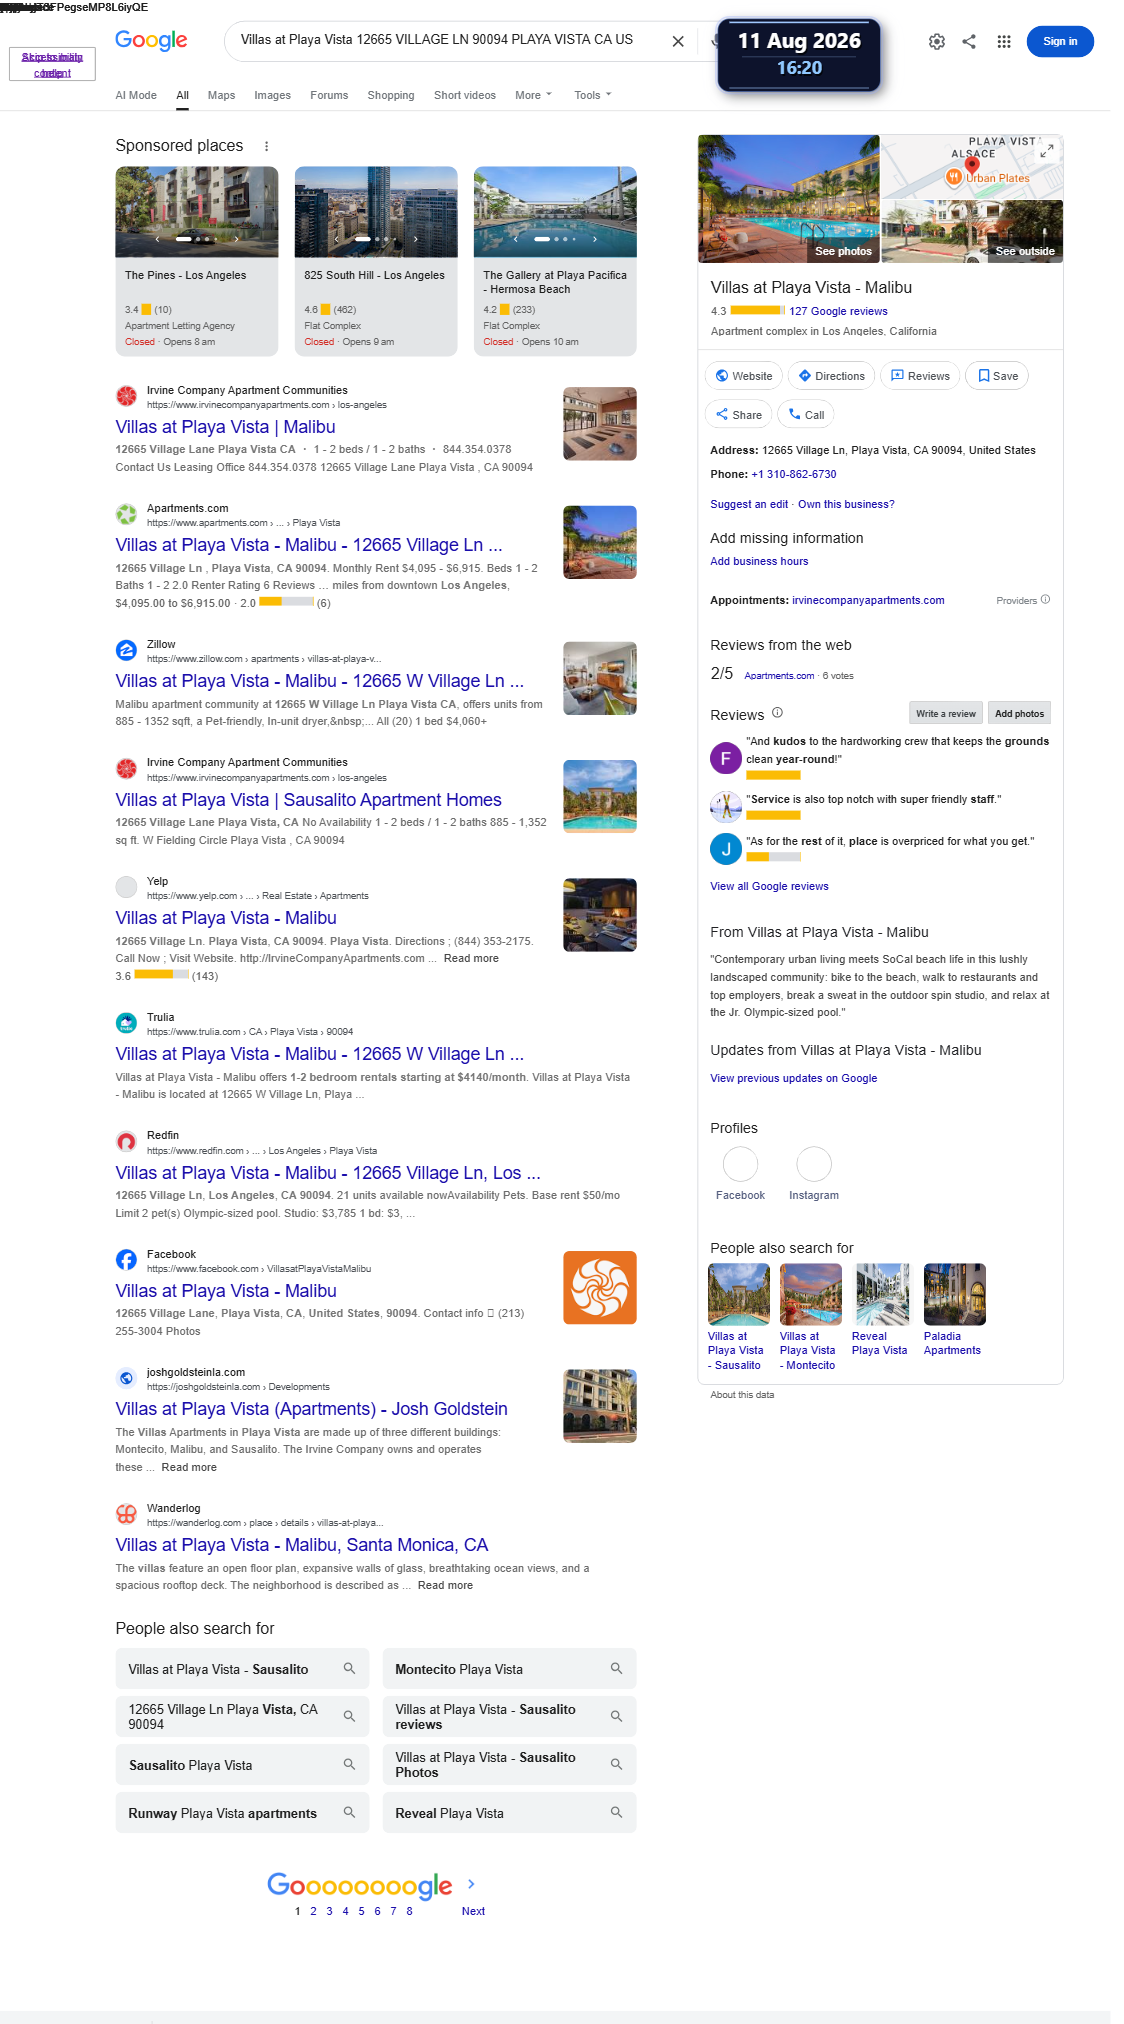
Task: Click the info icon beside Providers
Action: pyautogui.click(x=1045, y=600)
